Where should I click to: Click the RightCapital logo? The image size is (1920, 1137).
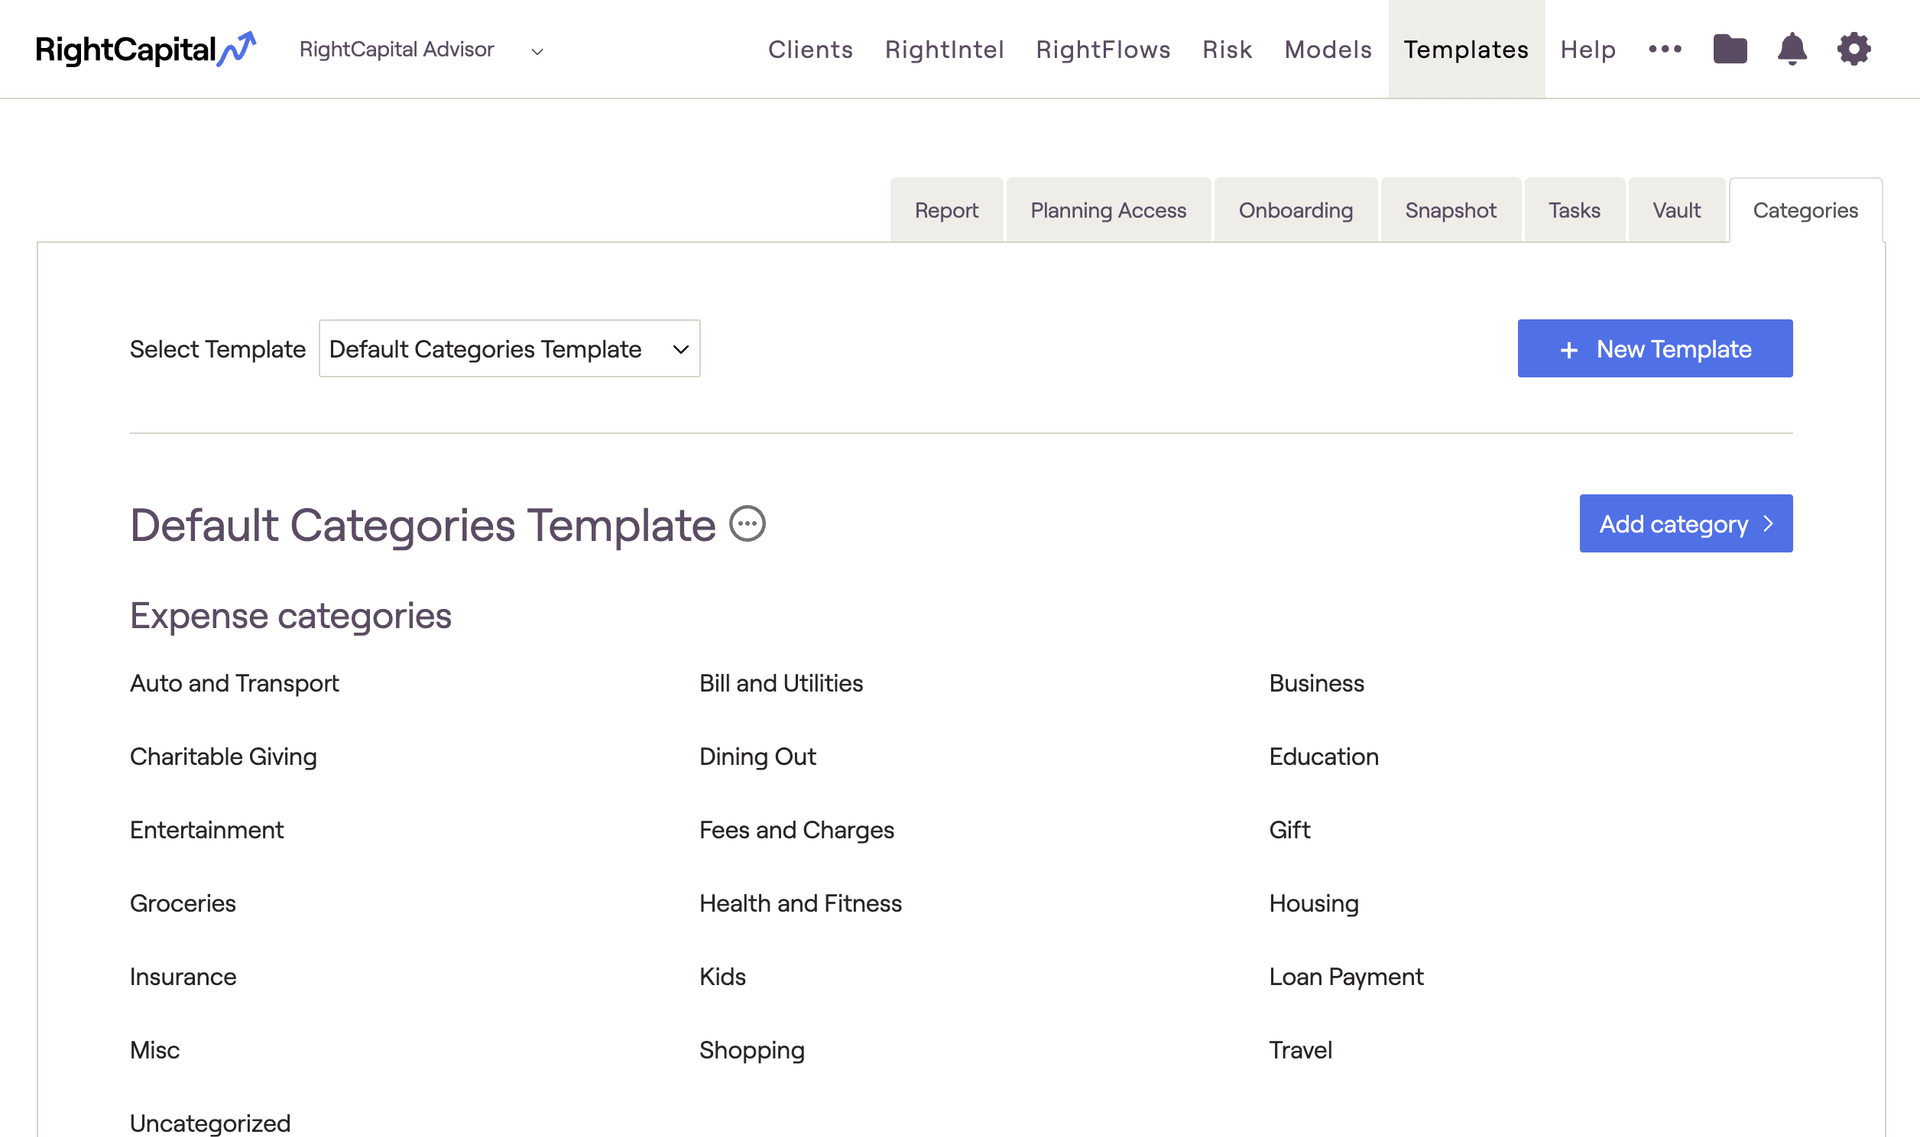click(146, 49)
